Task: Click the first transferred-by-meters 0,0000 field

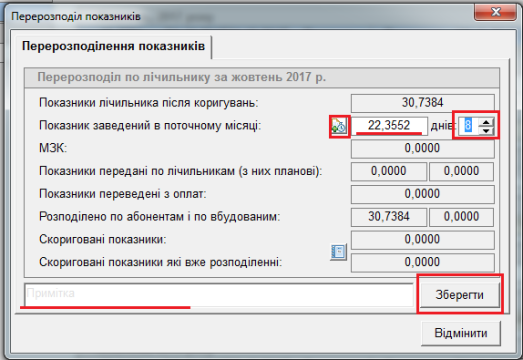Action: click(x=389, y=171)
